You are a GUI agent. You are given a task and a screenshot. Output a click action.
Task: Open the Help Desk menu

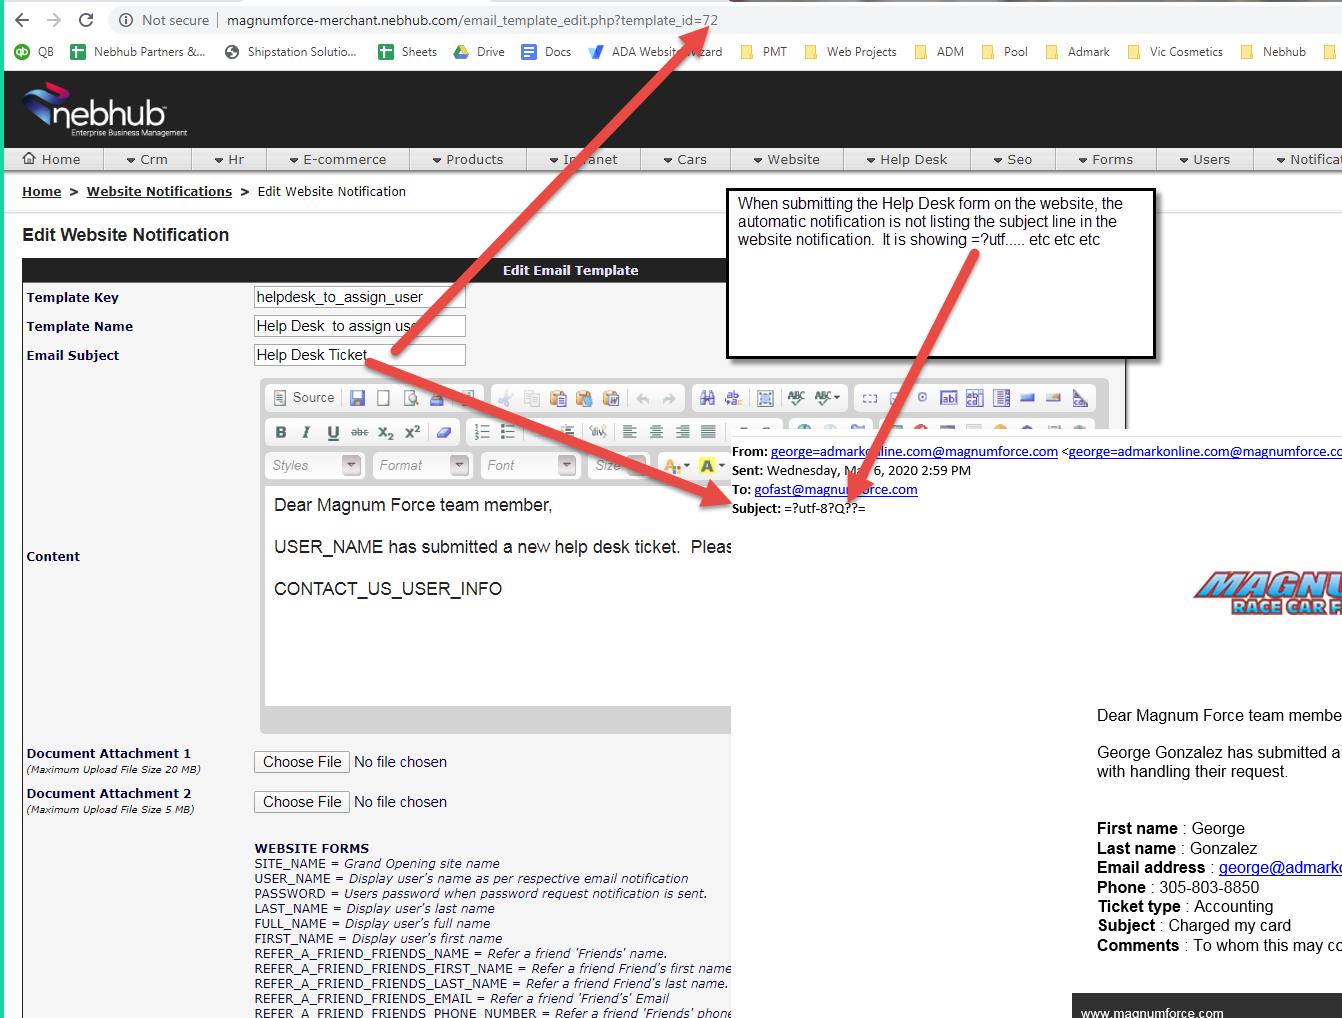pos(906,159)
